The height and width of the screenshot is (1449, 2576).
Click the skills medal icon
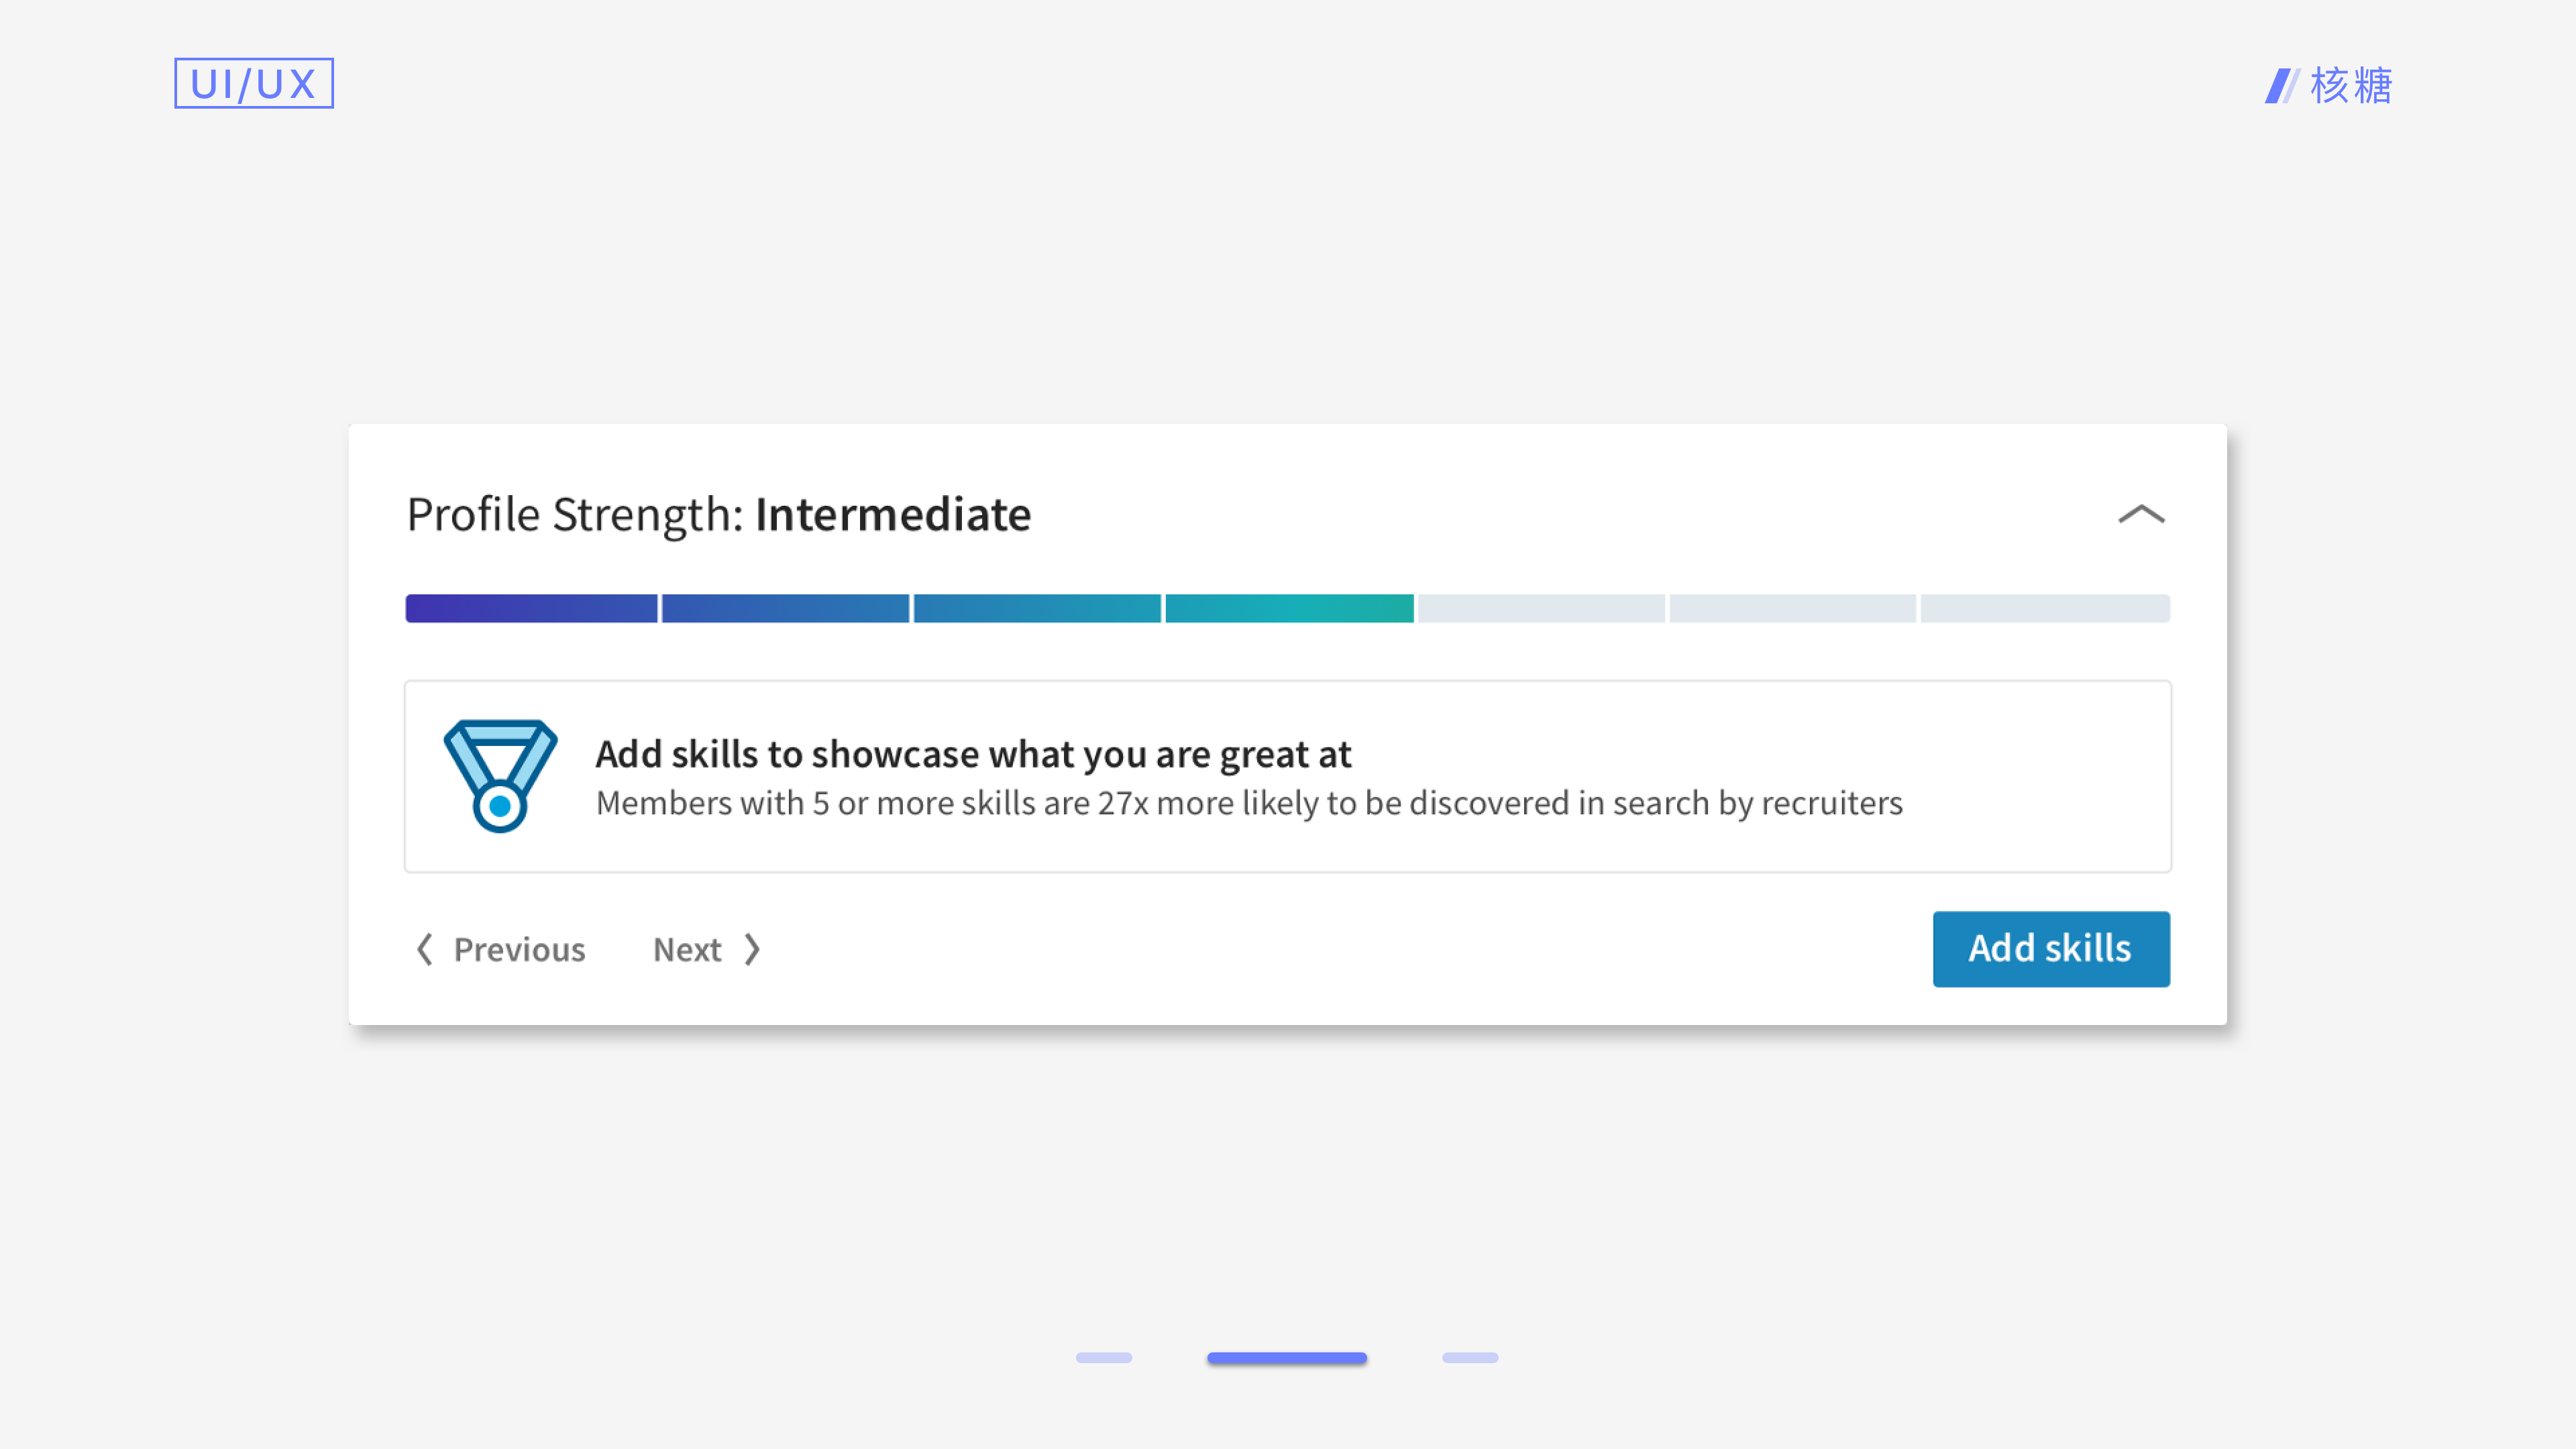tap(500, 775)
